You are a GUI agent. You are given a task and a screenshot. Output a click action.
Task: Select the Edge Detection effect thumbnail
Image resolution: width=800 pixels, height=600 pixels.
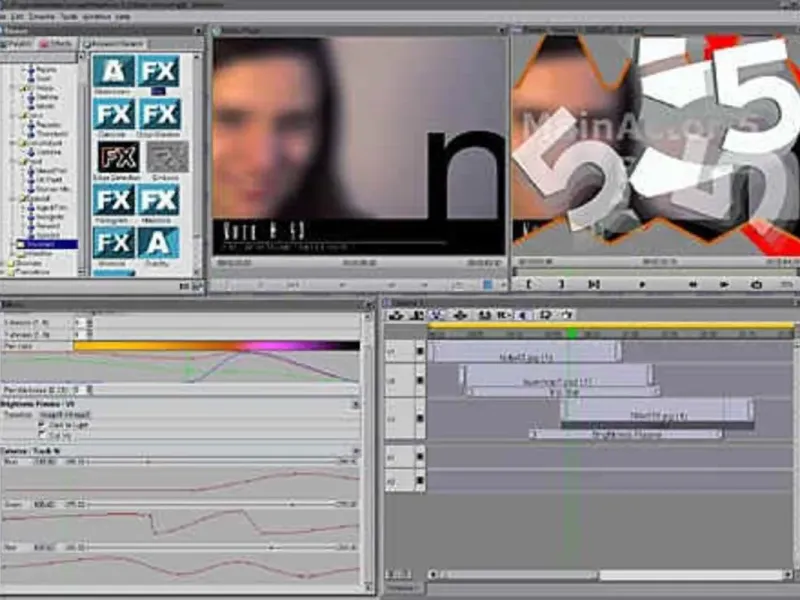tap(117, 157)
